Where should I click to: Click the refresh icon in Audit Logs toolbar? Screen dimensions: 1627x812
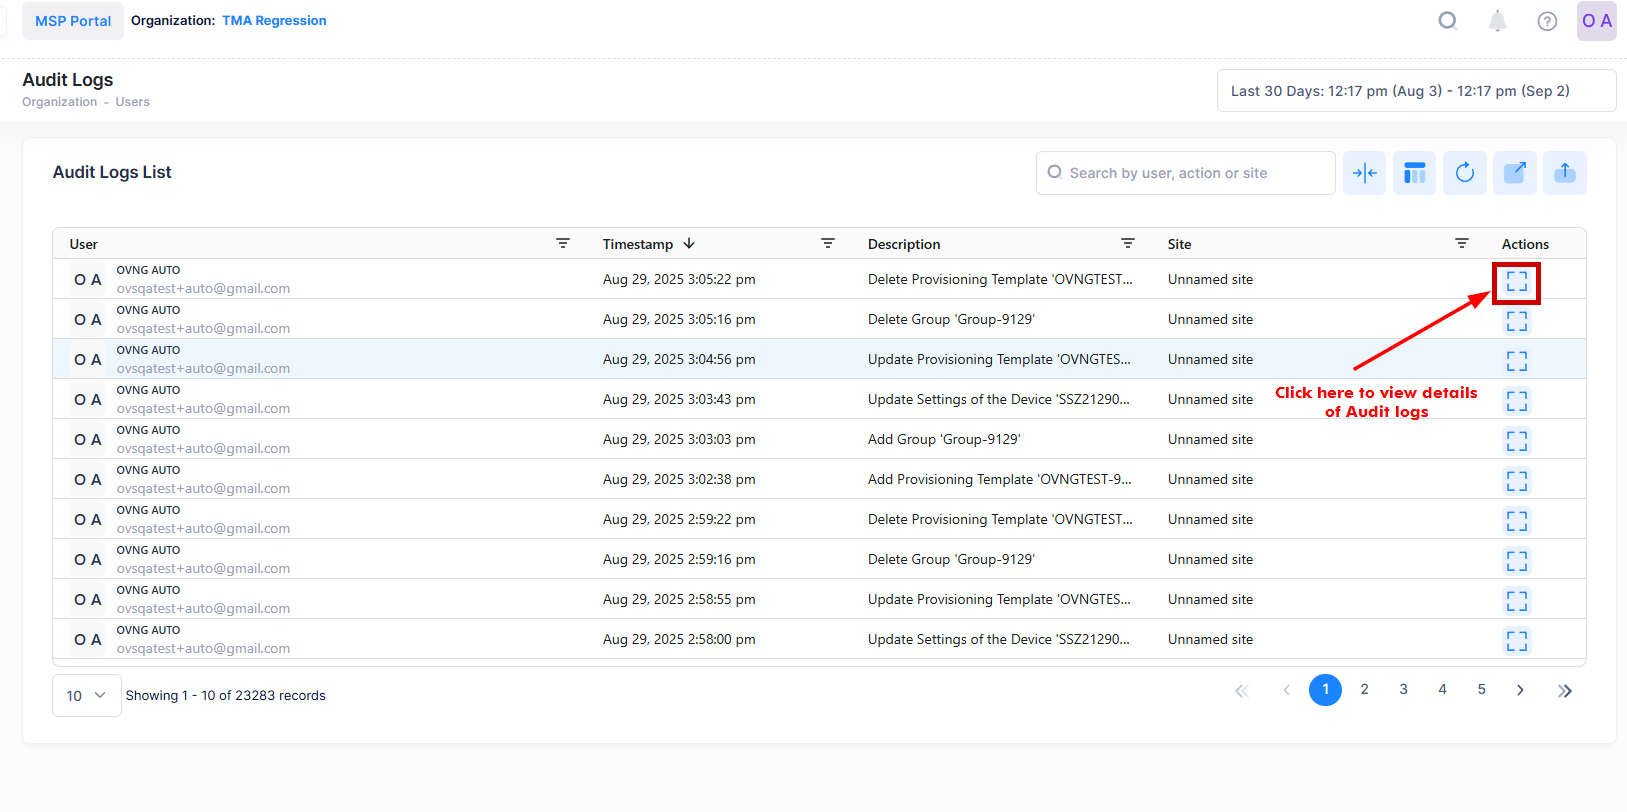click(1464, 173)
